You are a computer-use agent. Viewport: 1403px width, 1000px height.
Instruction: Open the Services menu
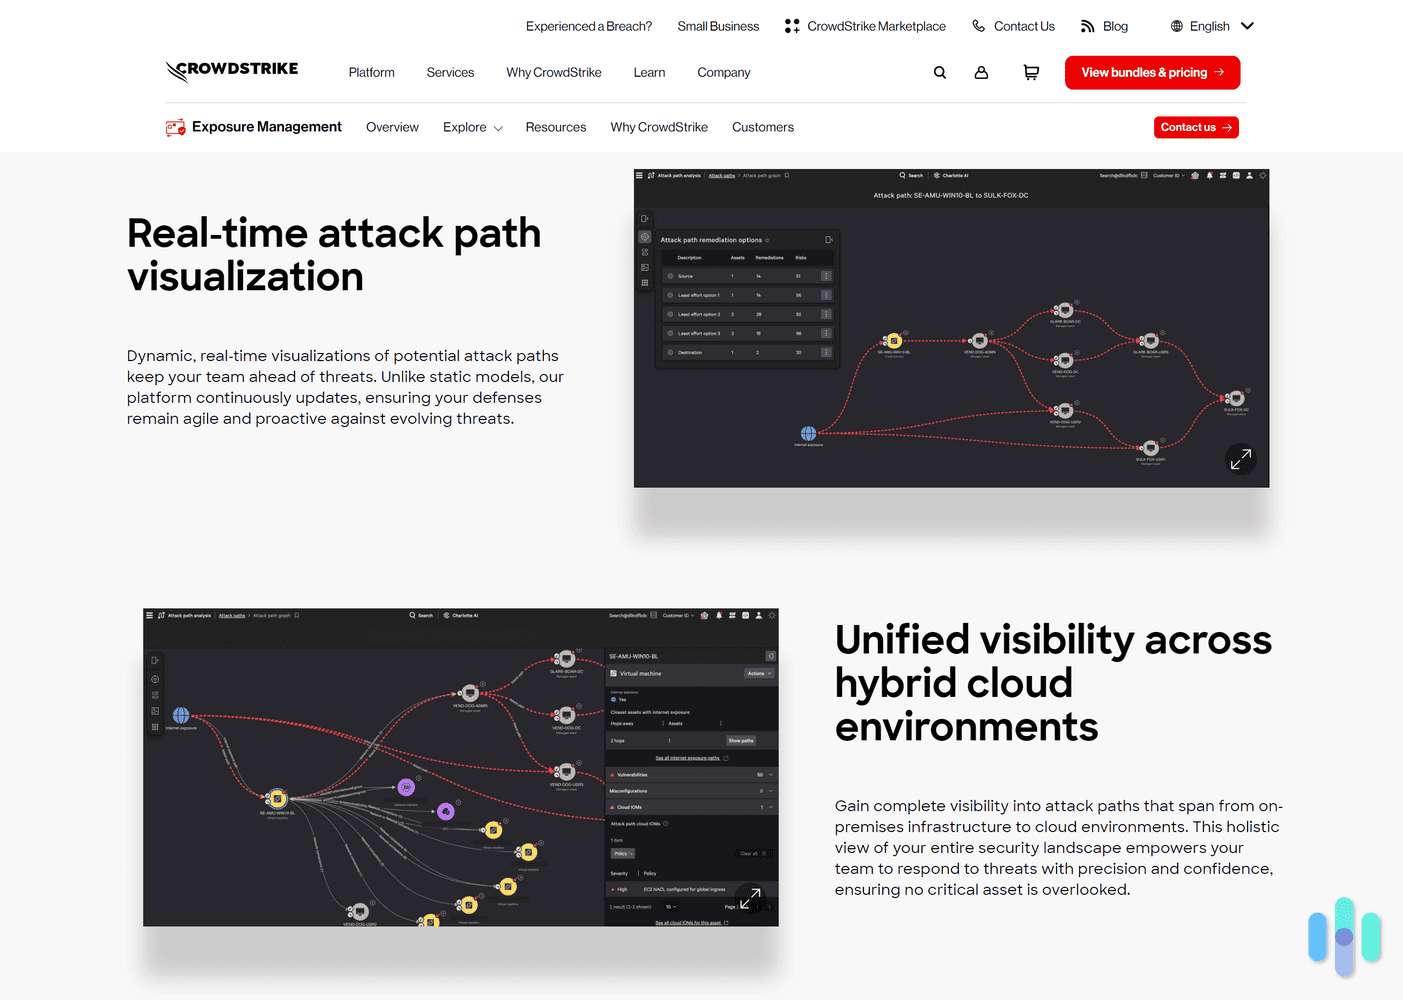pyautogui.click(x=450, y=72)
